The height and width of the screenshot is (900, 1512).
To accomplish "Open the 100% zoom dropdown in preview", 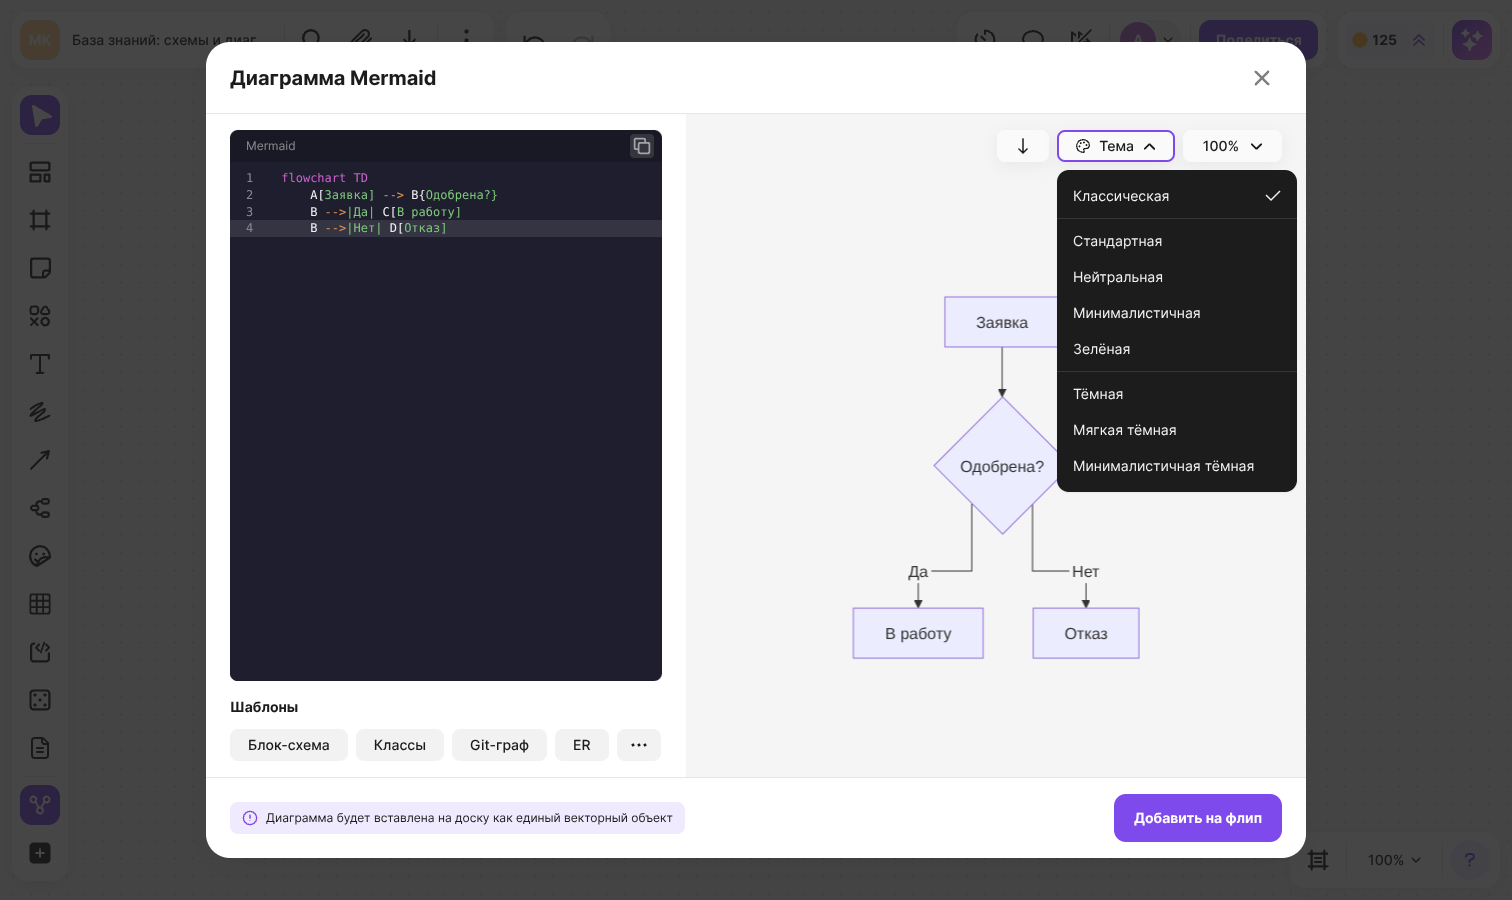I will (x=1232, y=146).
